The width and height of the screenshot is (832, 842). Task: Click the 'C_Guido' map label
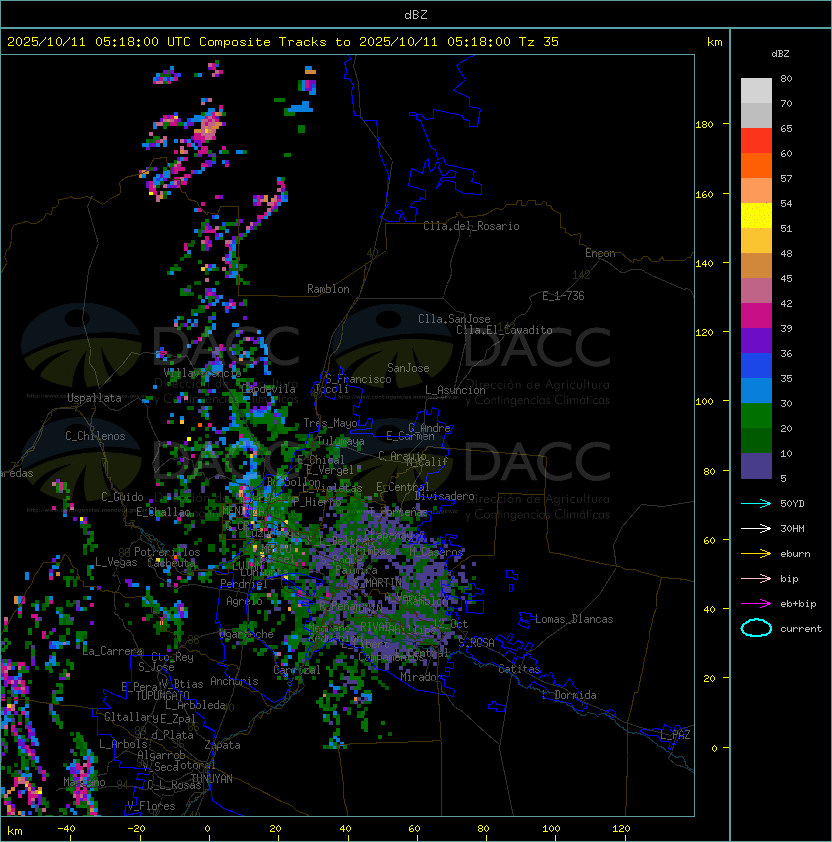point(122,497)
